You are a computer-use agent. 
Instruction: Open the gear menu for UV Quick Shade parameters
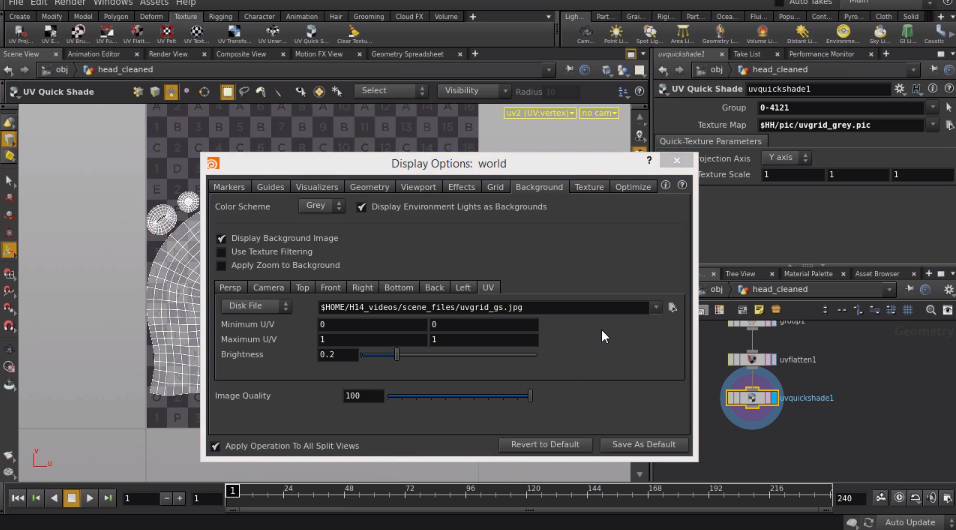pos(900,89)
